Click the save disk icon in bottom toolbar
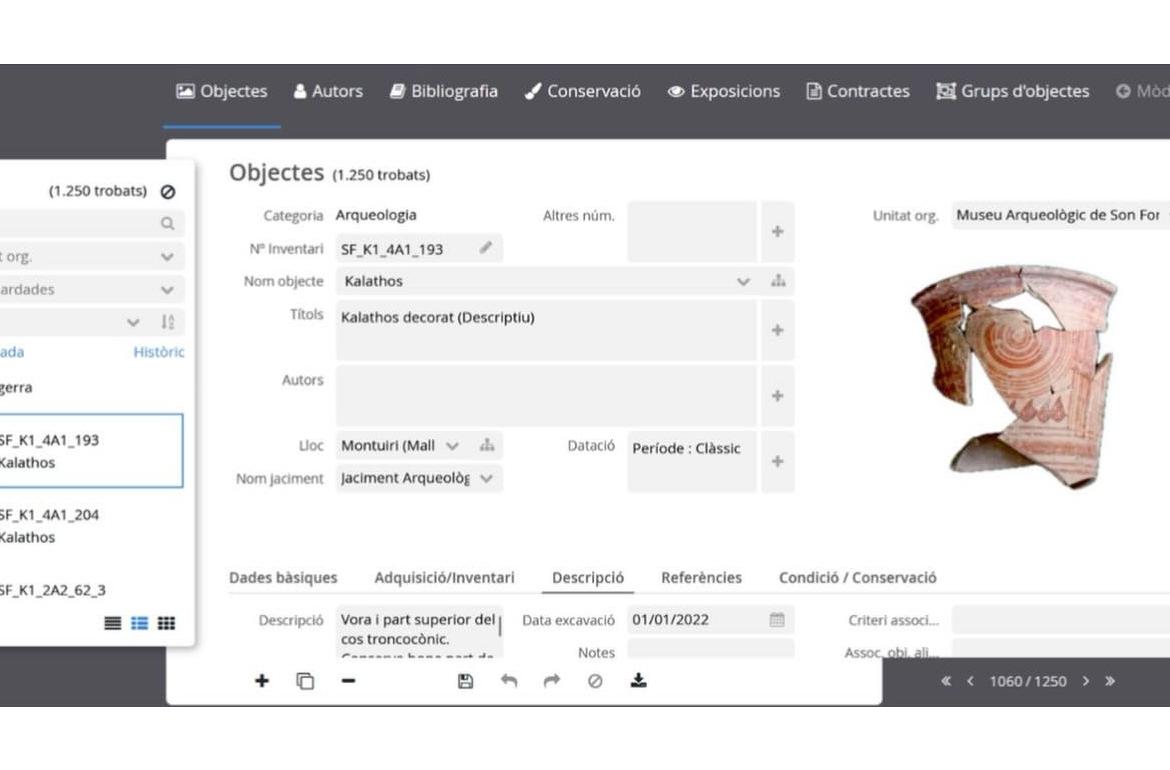 (x=465, y=682)
